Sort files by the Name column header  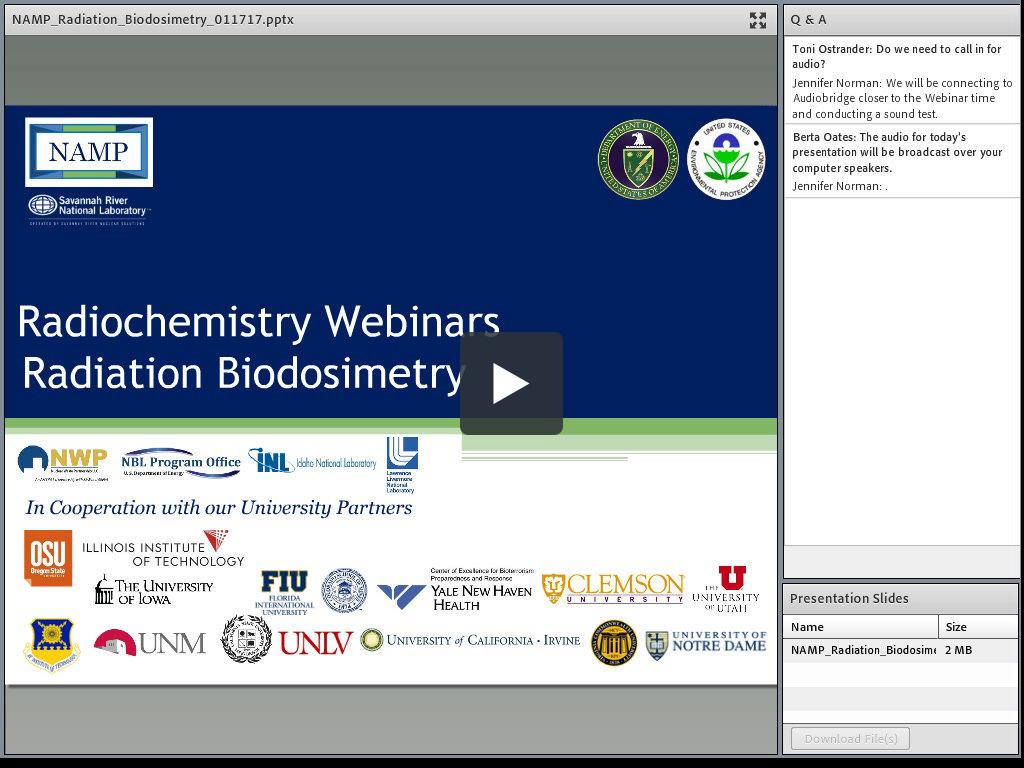(861, 626)
